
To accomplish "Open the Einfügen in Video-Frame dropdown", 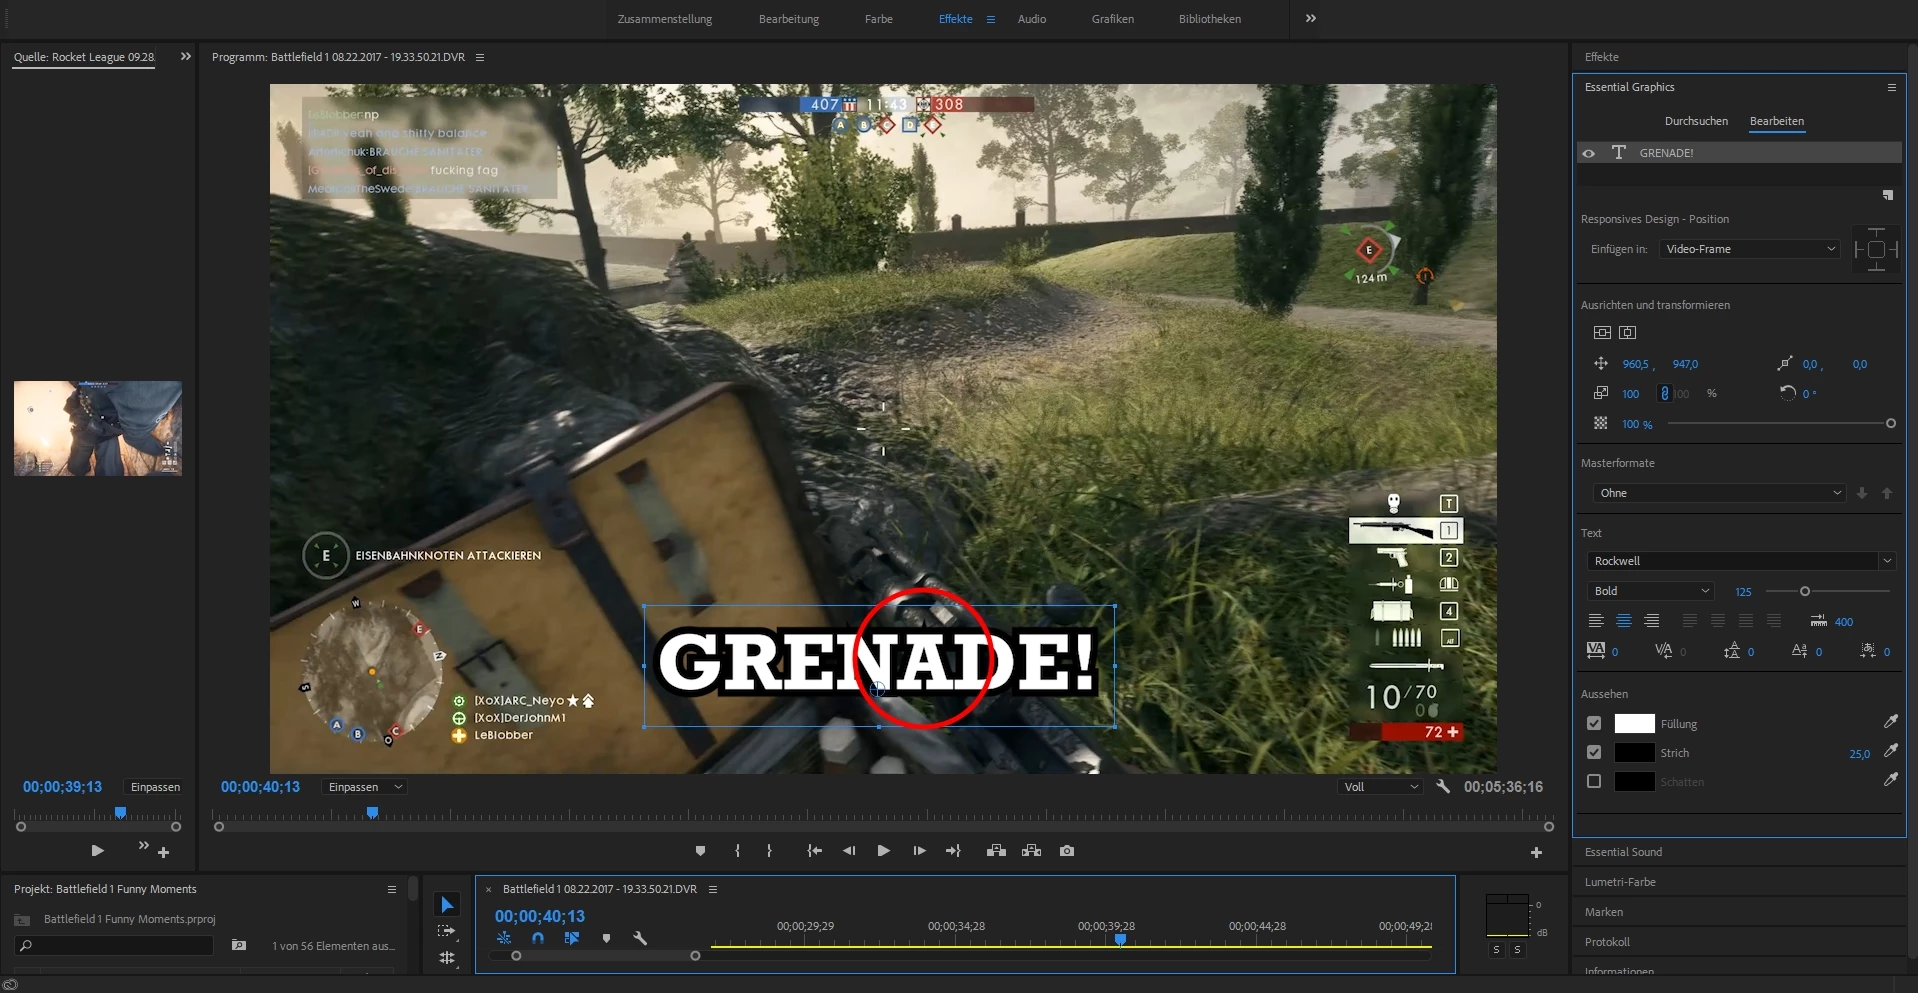I will [x=1750, y=249].
